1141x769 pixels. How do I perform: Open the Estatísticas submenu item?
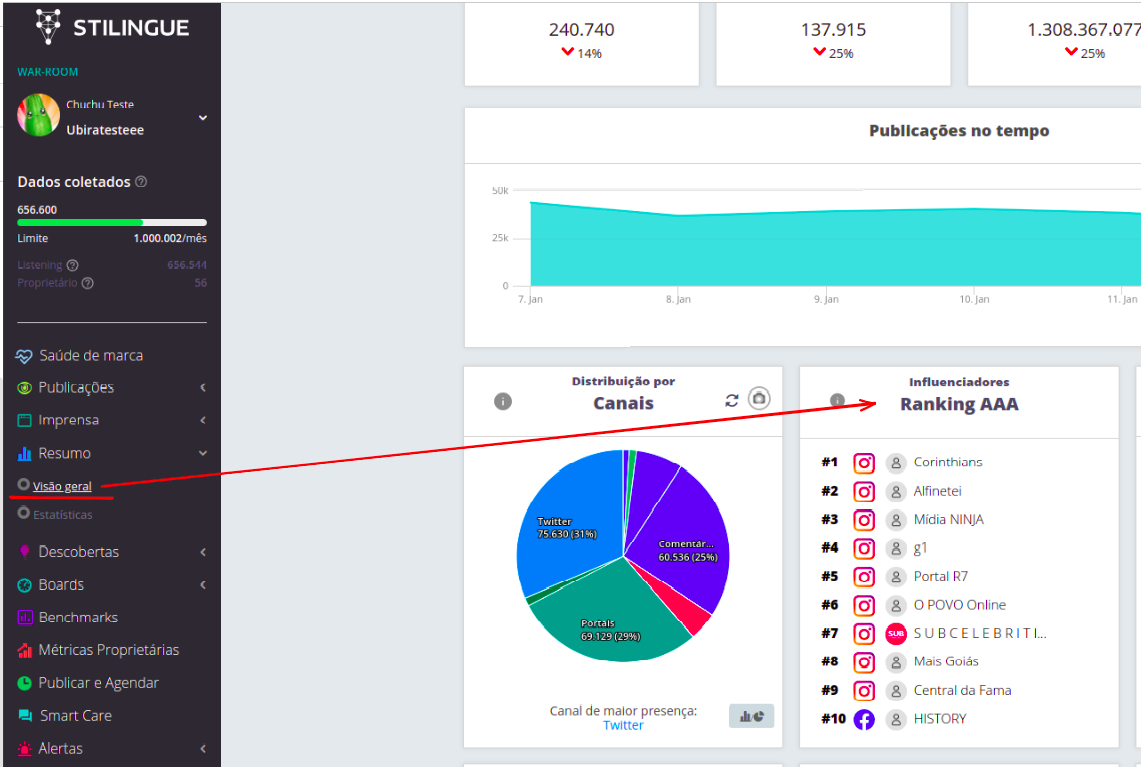tap(63, 514)
